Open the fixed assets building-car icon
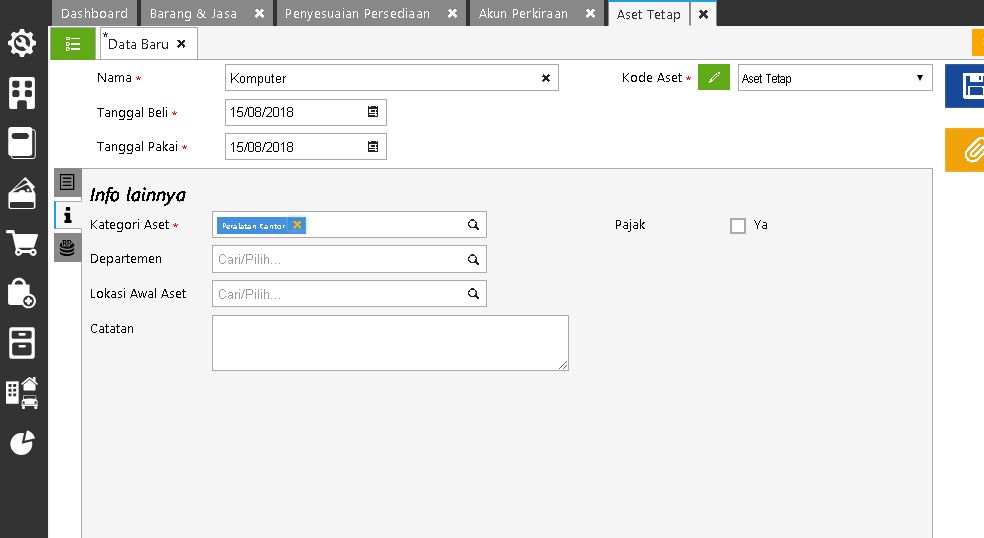The image size is (984, 538). 22,392
